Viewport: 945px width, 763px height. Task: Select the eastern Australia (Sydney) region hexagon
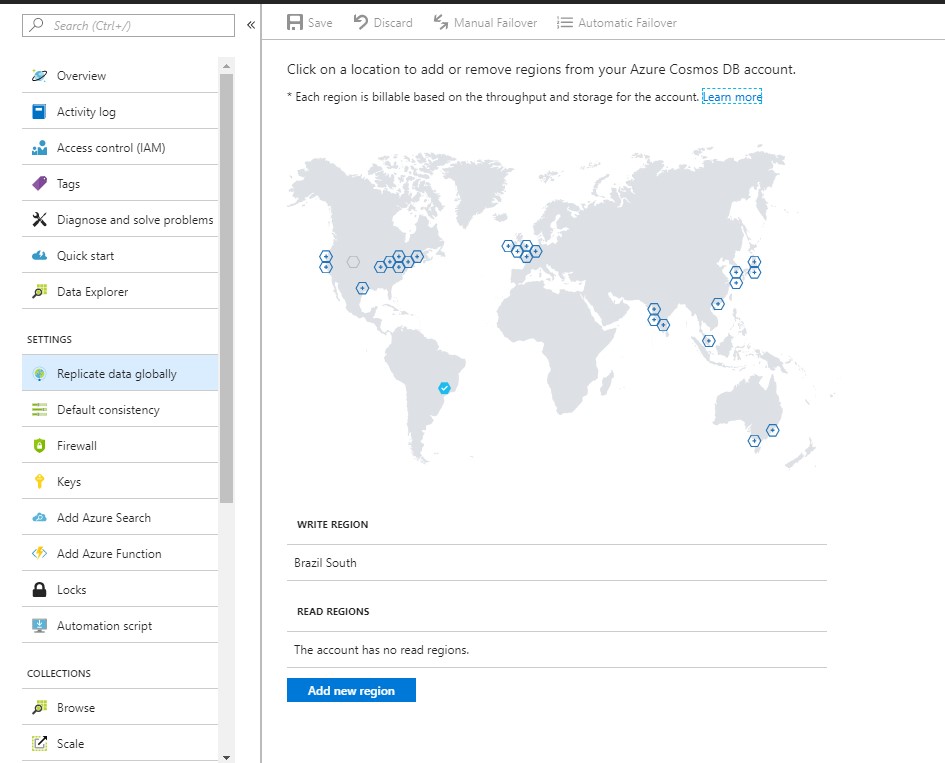pyautogui.click(x=773, y=430)
